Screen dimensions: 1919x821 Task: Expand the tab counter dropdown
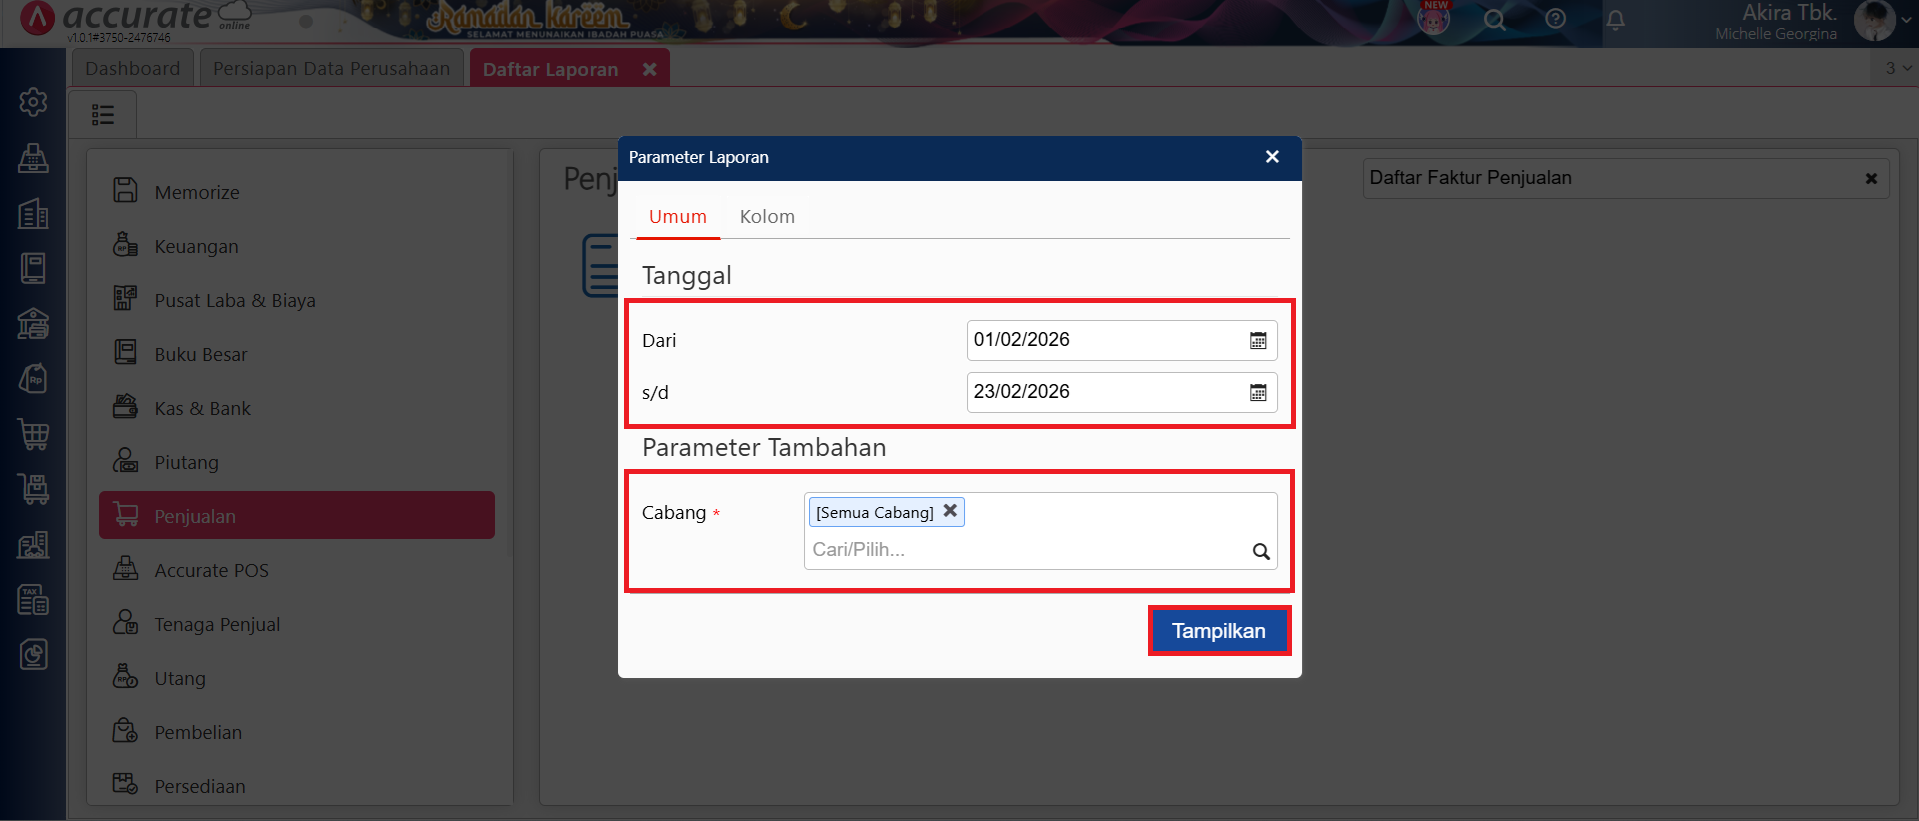(x=1897, y=68)
